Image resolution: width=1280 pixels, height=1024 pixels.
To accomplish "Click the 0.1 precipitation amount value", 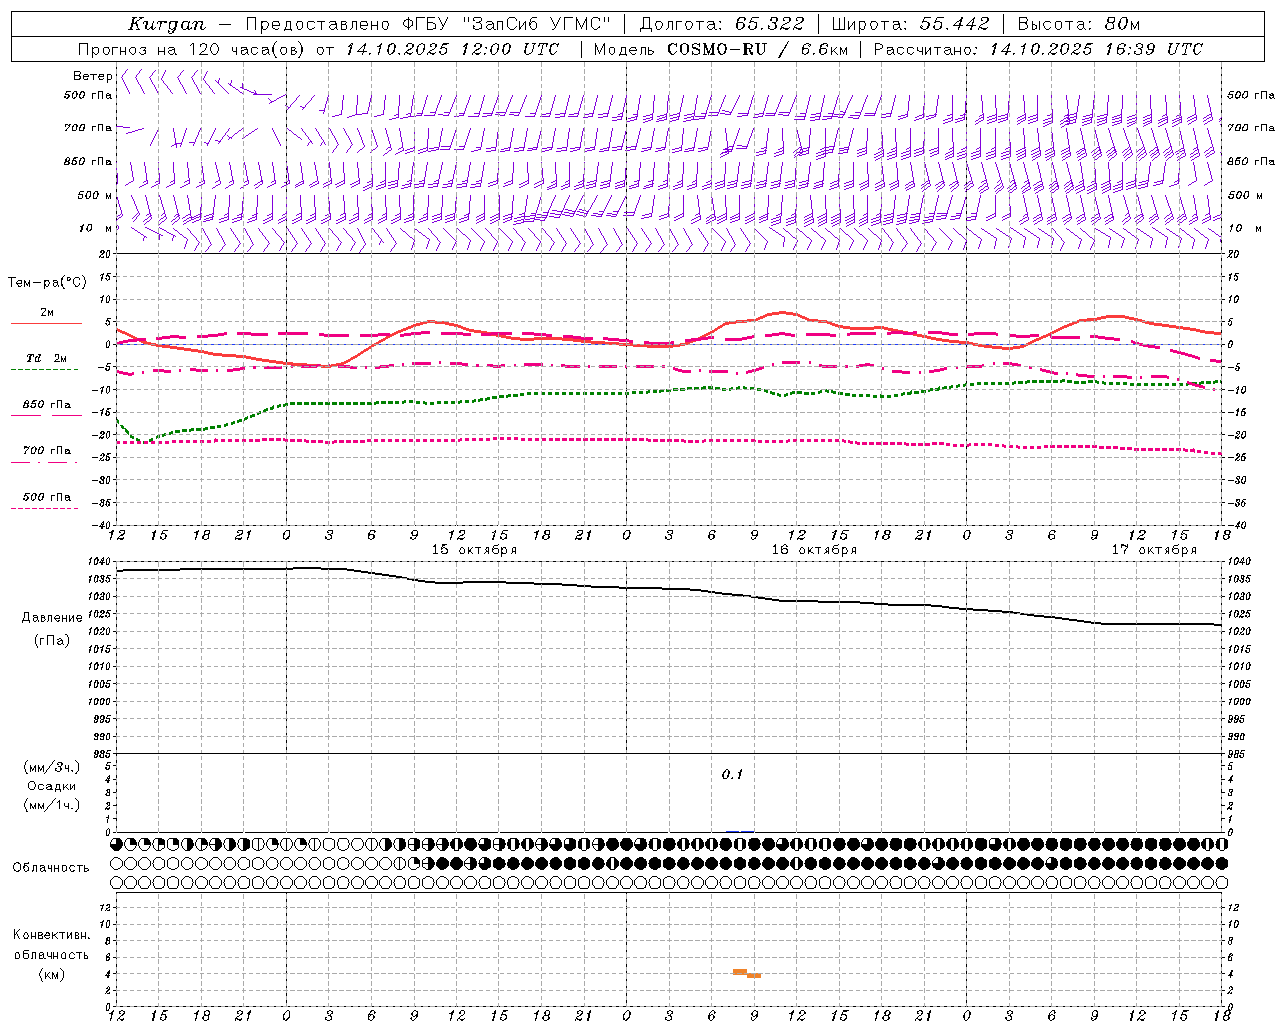I will [x=732, y=775].
